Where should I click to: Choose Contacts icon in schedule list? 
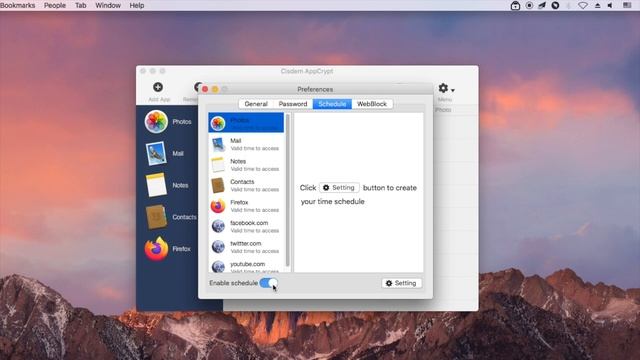click(x=218, y=185)
